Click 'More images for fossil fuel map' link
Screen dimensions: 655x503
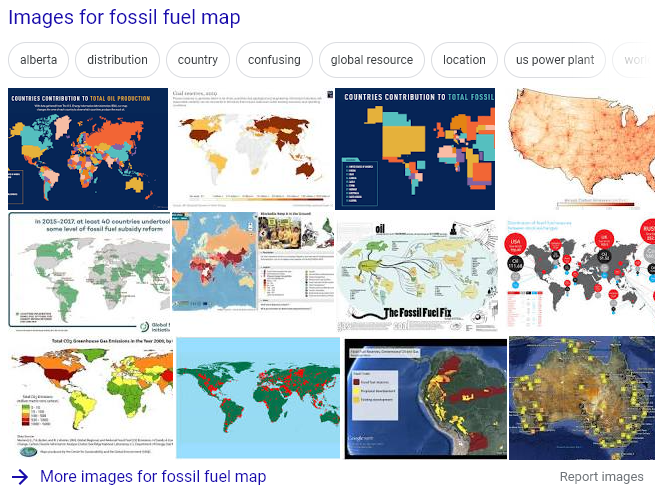click(x=153, y=477)
